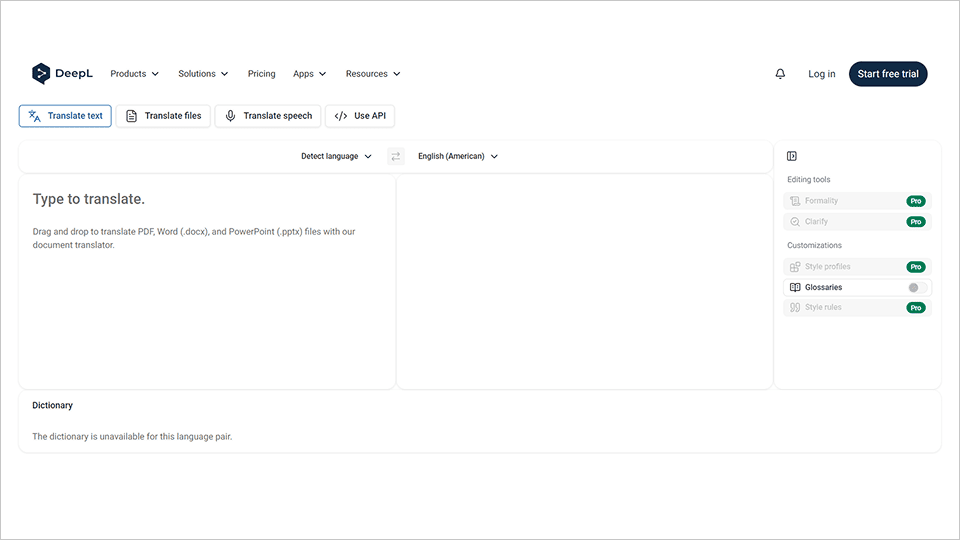
Task: Select the Clarify editing tool
Action: (857, 222)
